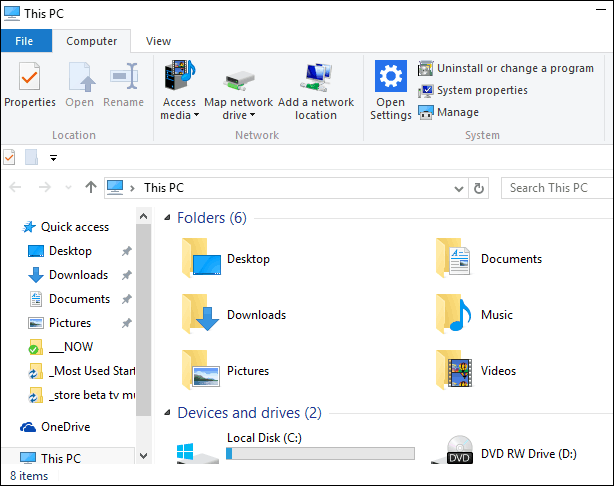Open the _Most Used Start folder
The height and width of the screenshot is (486, 614).
click(81, 371)
